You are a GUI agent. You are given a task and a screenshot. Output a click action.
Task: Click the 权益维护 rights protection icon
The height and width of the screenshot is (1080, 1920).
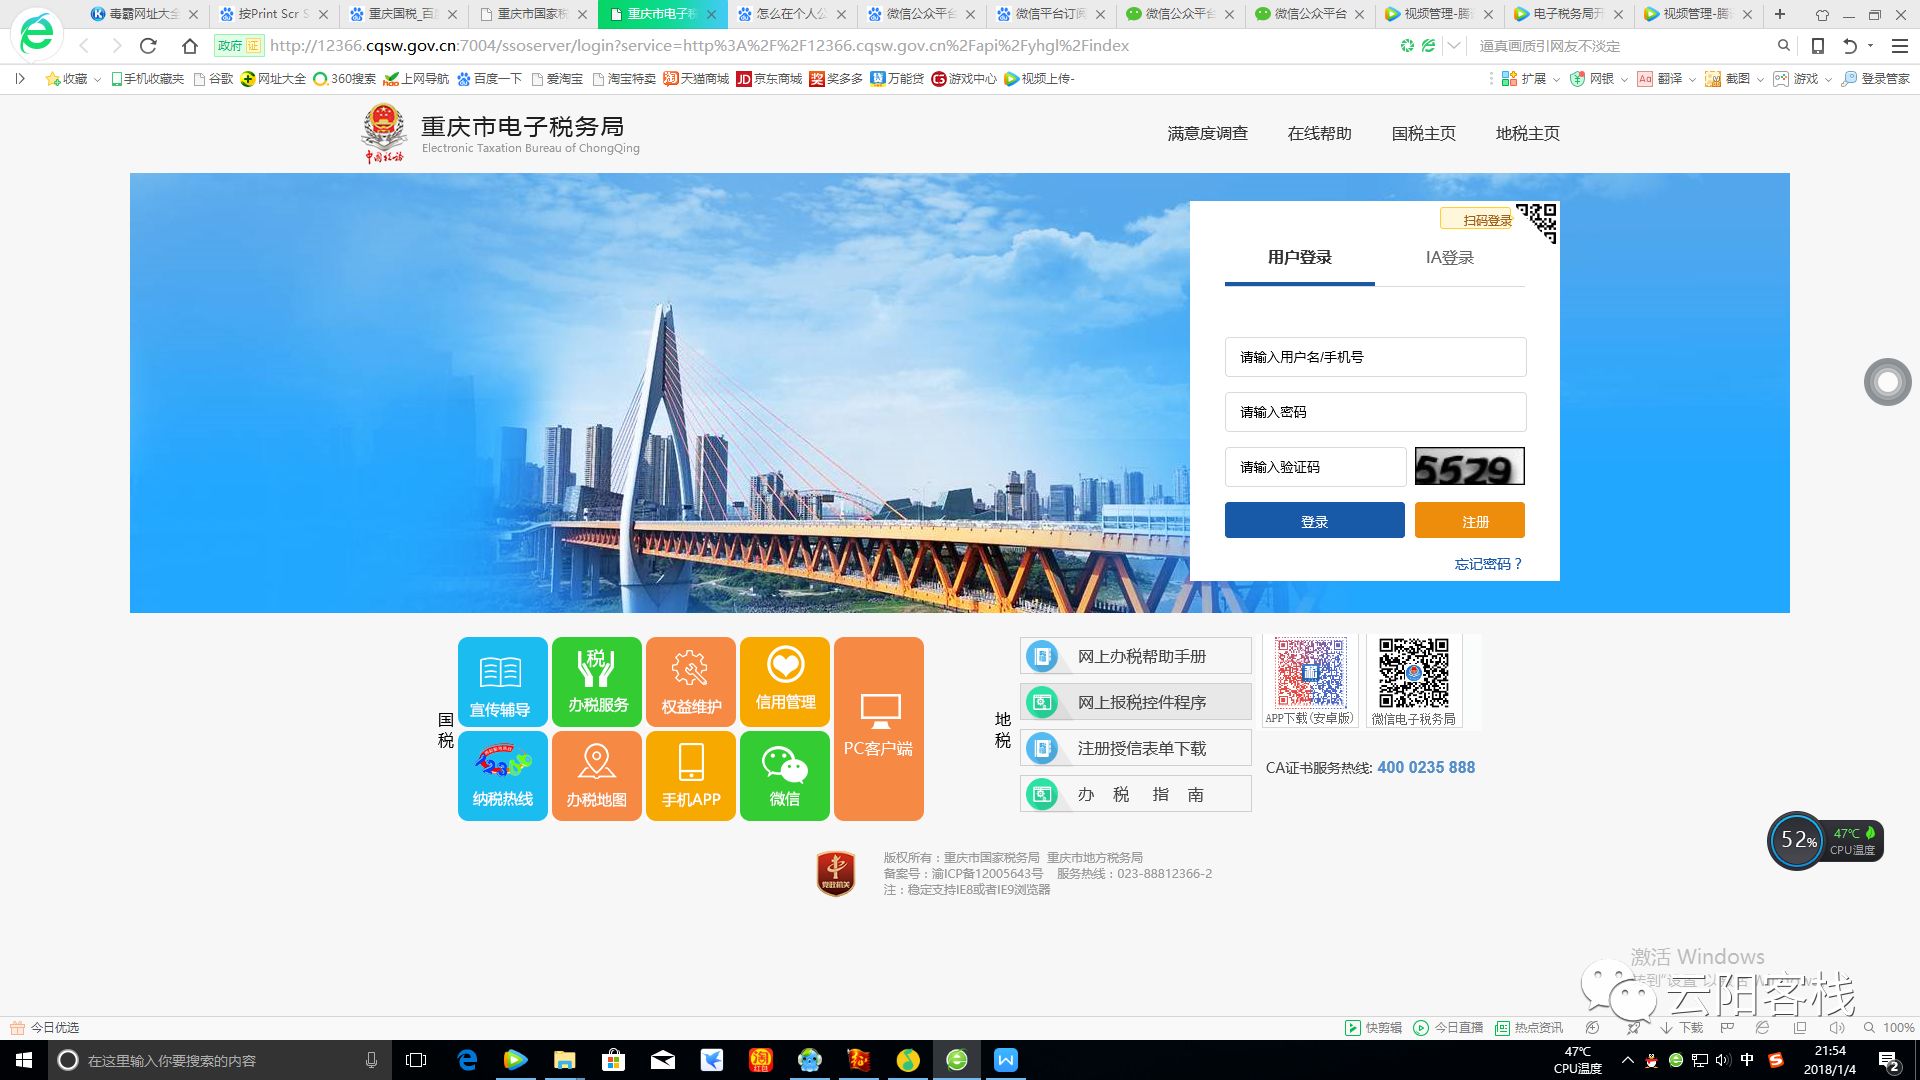click(690, 682)
